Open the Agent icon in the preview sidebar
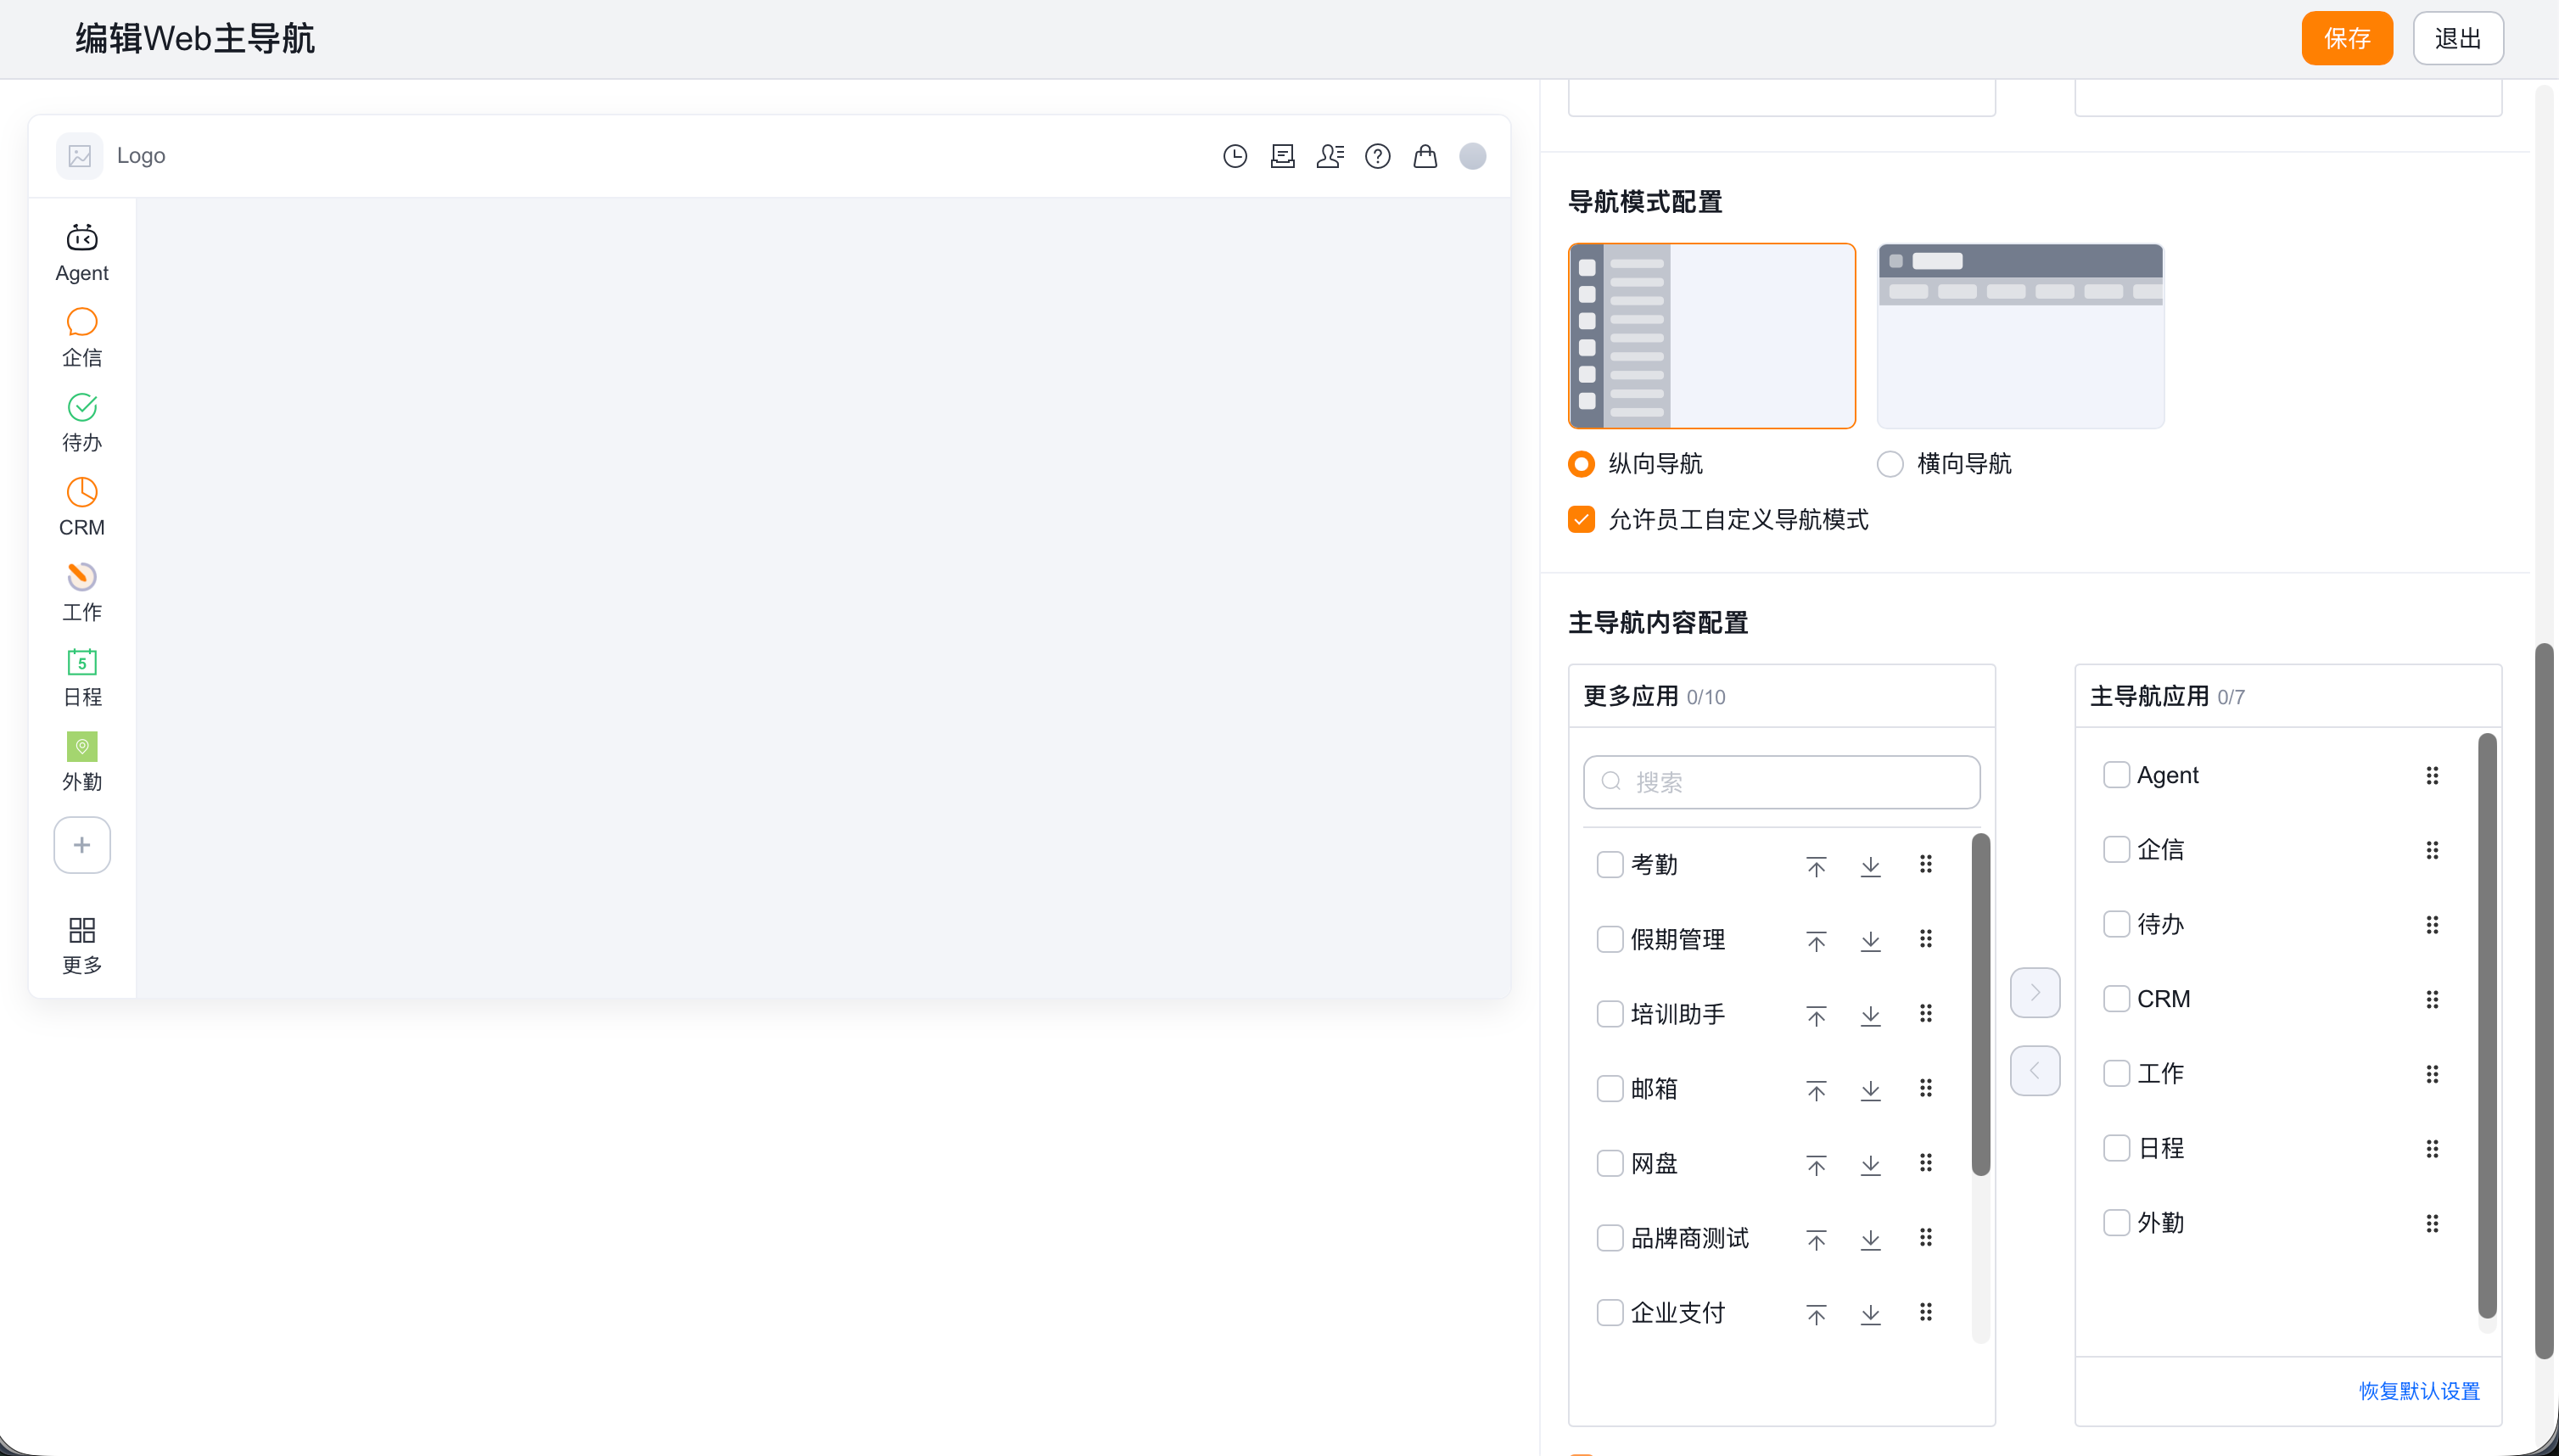Viewport: 2559px width, 1456px height. (x=82, y=238)
